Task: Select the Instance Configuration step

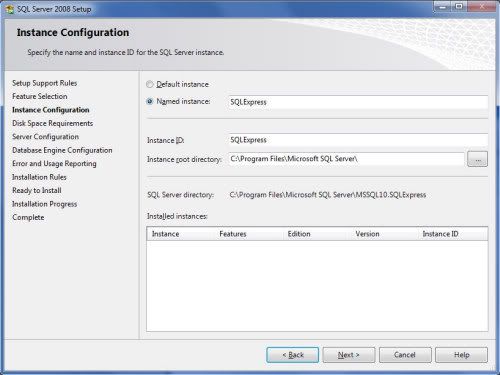Action: coord(51,110)
